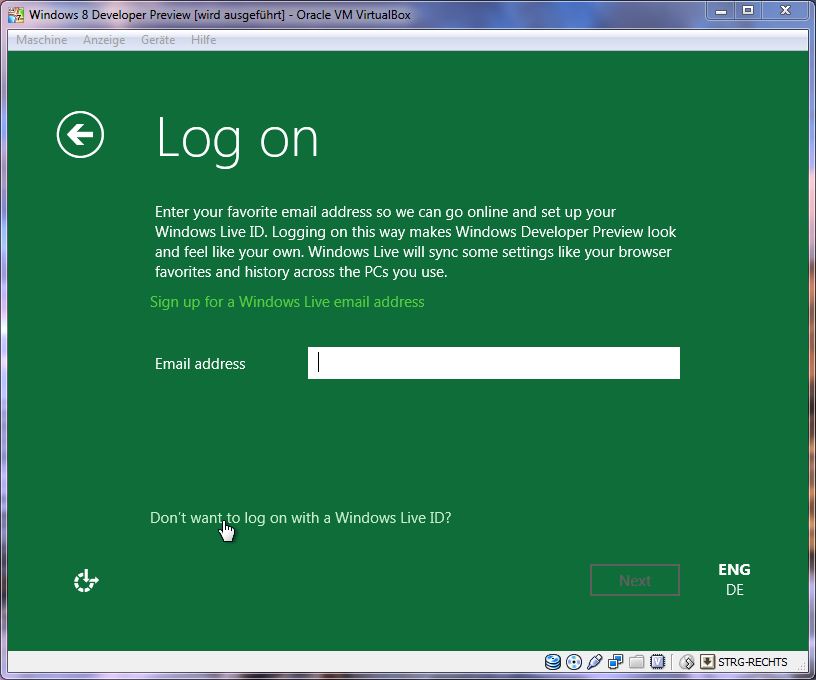Click the STRG-RECHTS host key label
Screen dimensions: 816x680
[x=753, y=662]
